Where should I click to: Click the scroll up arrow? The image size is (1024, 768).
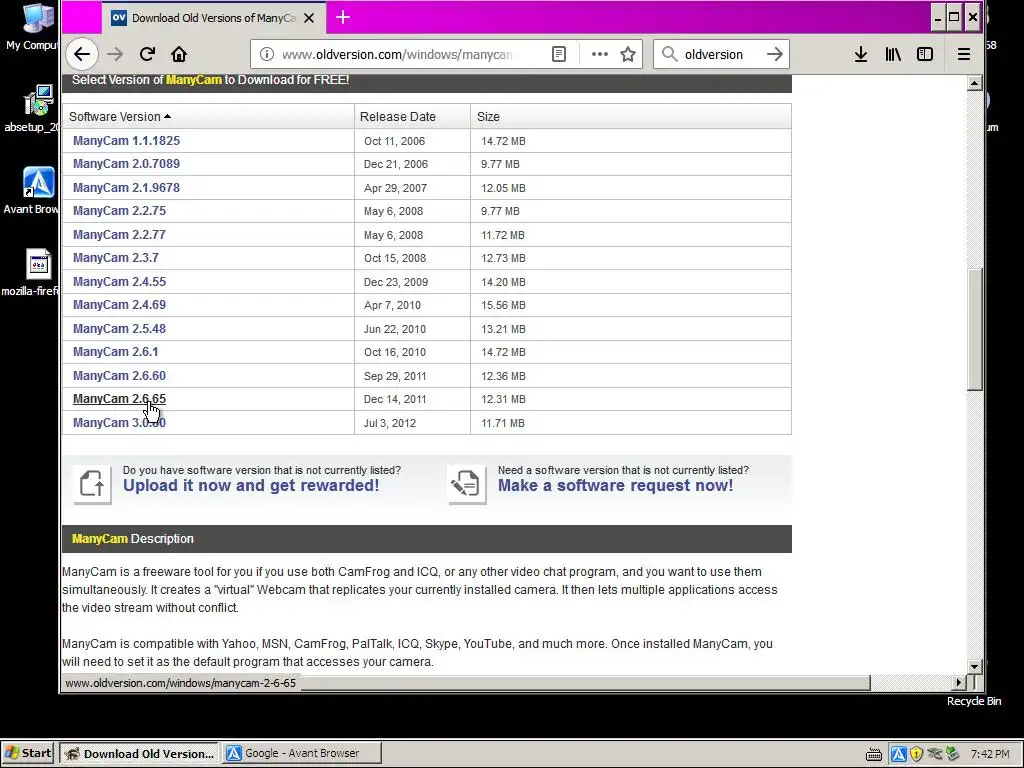click(974, 83)
